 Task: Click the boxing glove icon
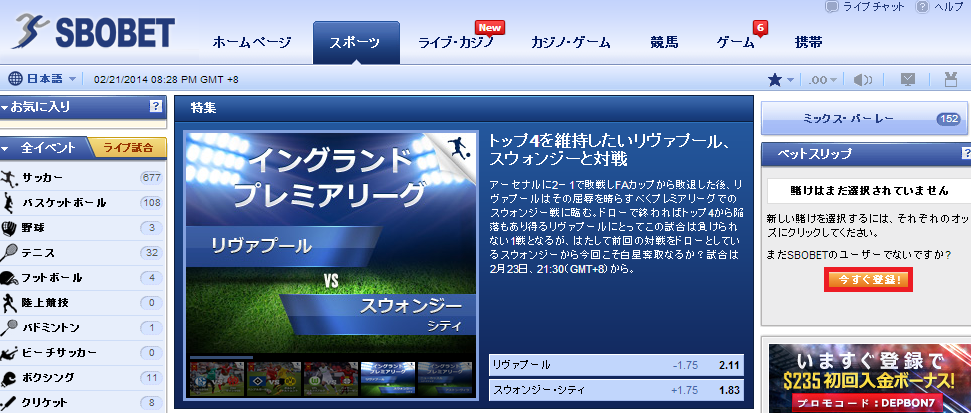click(x=9, y=378)
